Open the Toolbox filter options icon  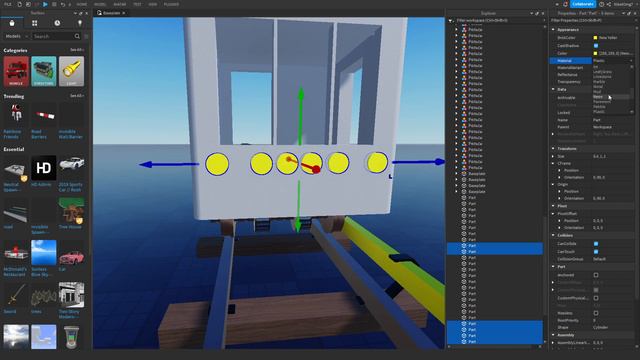pyautogui.click(x=86, y=36)
